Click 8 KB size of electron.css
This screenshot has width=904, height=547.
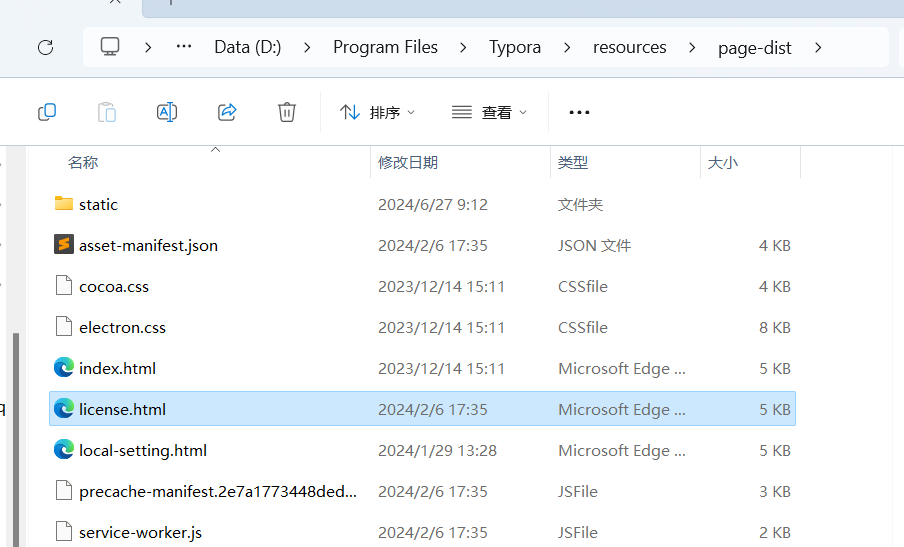775,327
